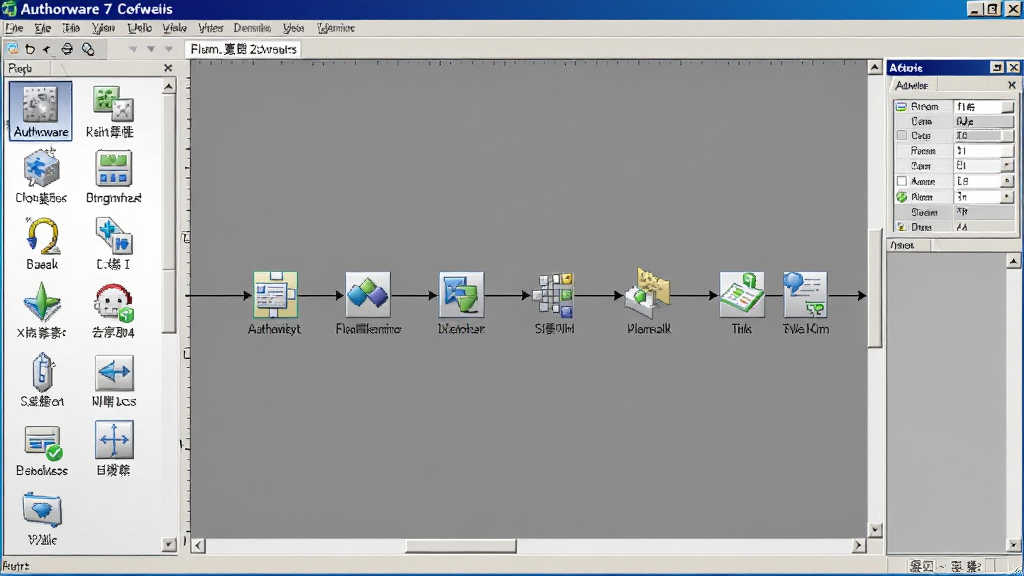Screen dimensions: 1024x576
Task: Click the last greyed toolbar down-arrow
Action: pos(168,49)
